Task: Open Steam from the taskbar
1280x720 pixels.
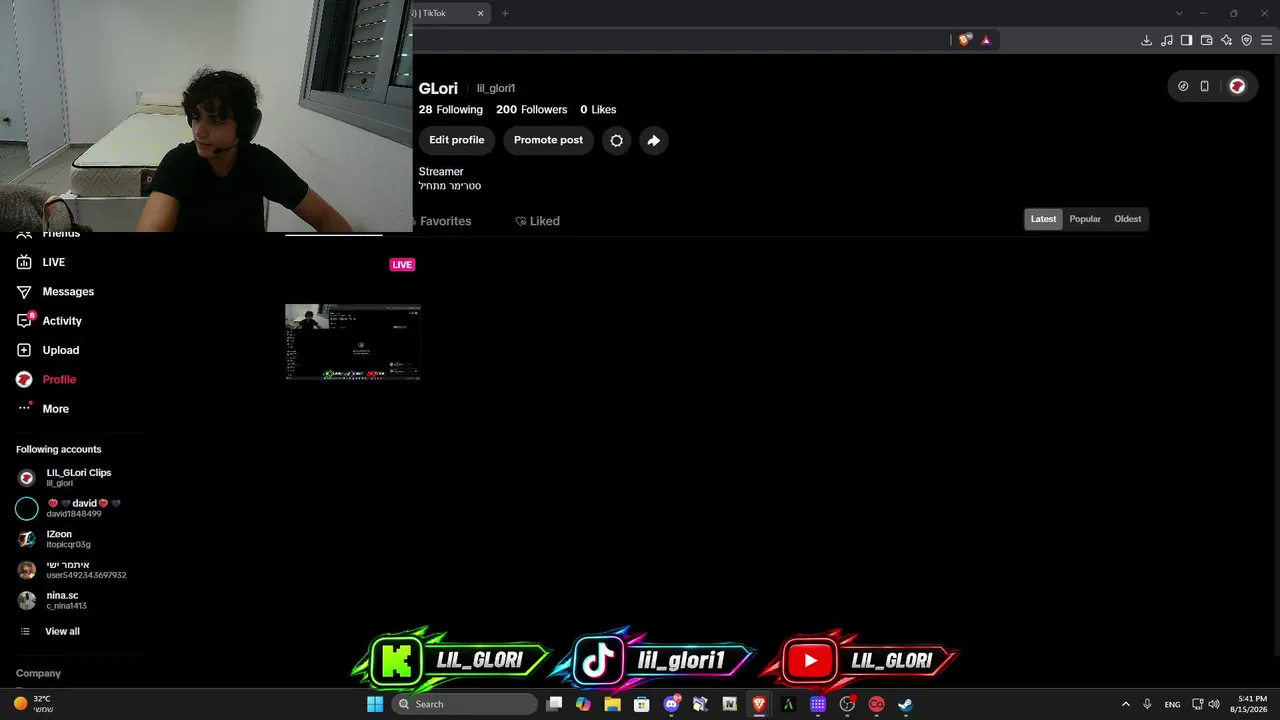Action: click(905, 704)
